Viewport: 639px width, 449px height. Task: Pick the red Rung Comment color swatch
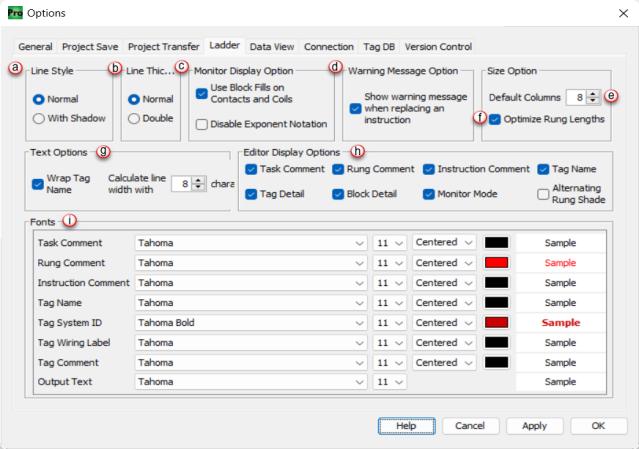497,262
